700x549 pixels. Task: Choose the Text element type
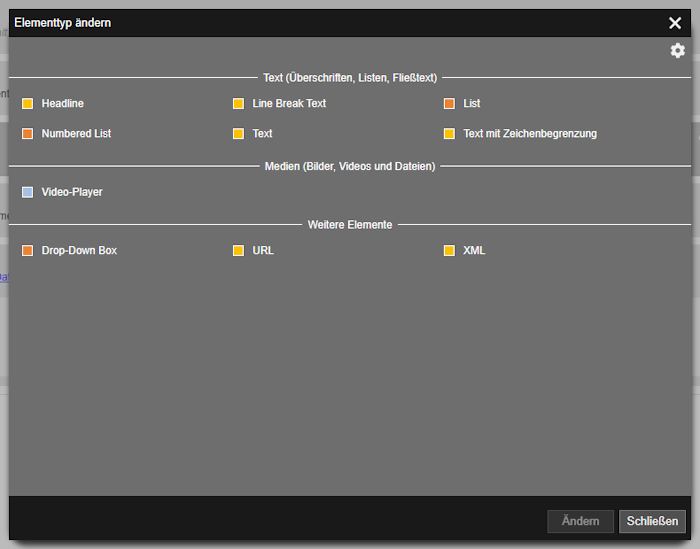pyautogui.click(x=262, y=133)
